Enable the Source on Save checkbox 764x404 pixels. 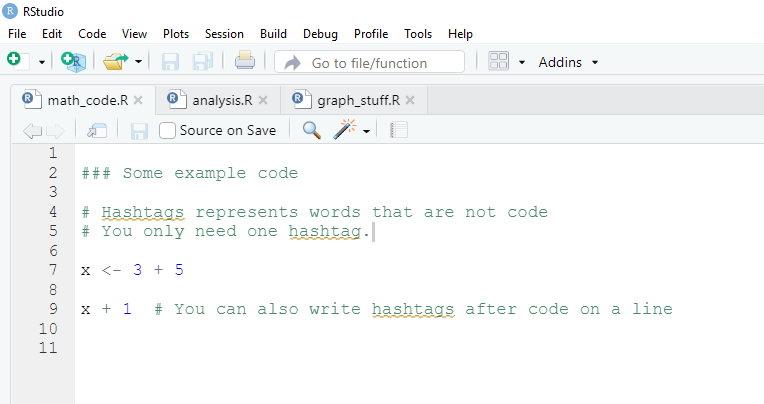(168, 130)
